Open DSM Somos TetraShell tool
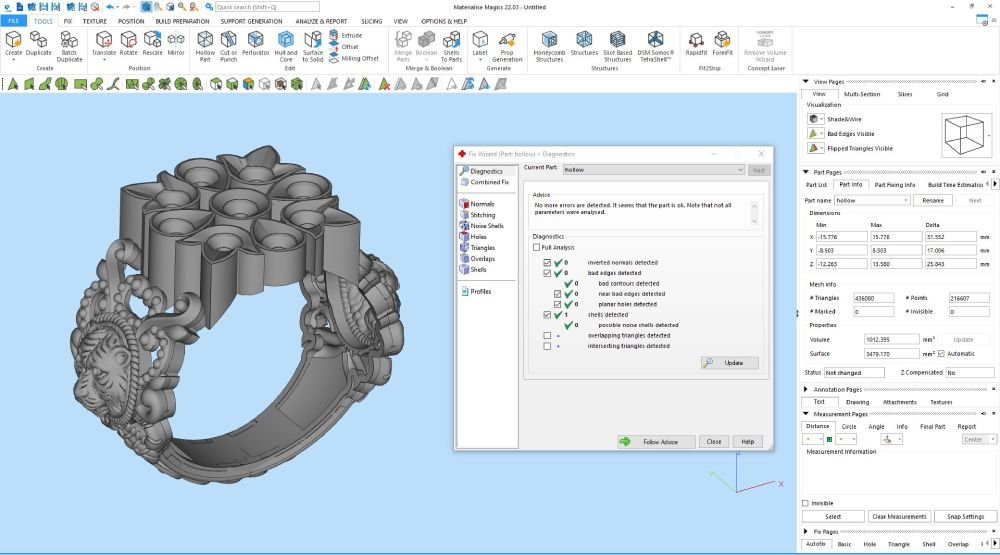This screenshot has width=1000, height=555. 655,47
